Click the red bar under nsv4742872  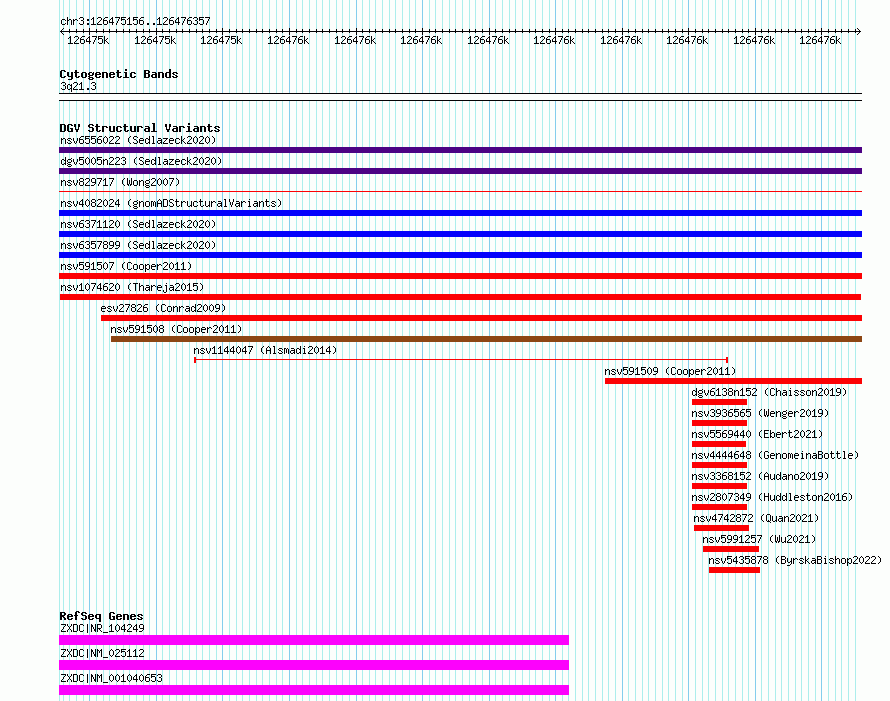coord(721,528)
